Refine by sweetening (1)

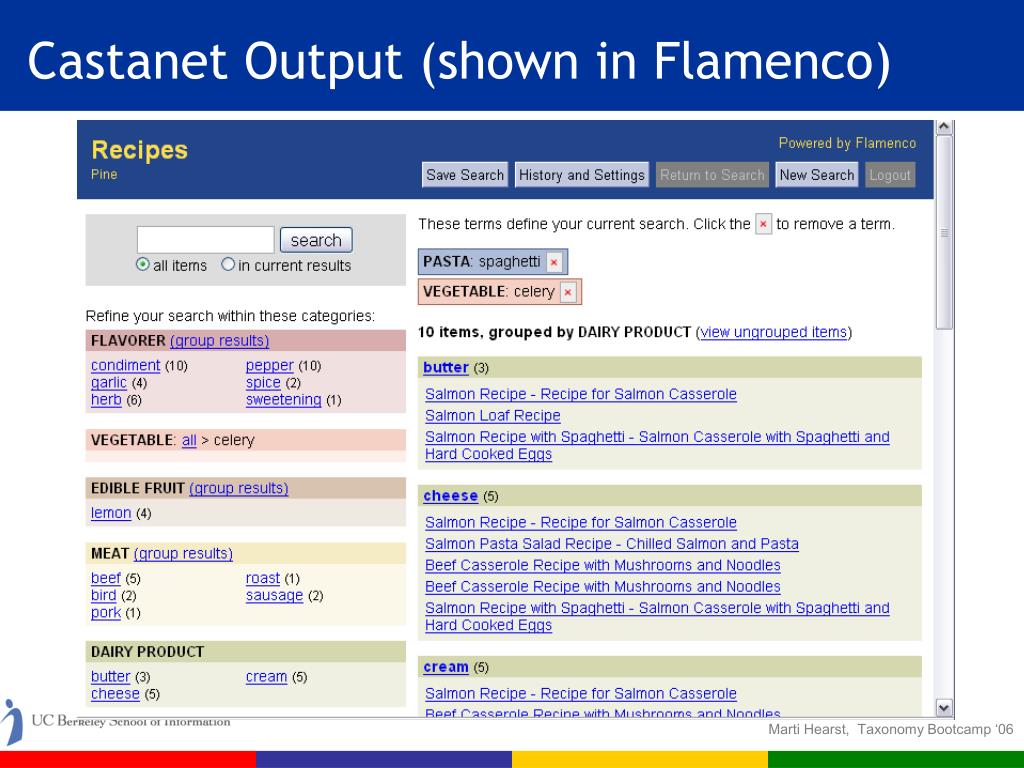click(283, 400)
